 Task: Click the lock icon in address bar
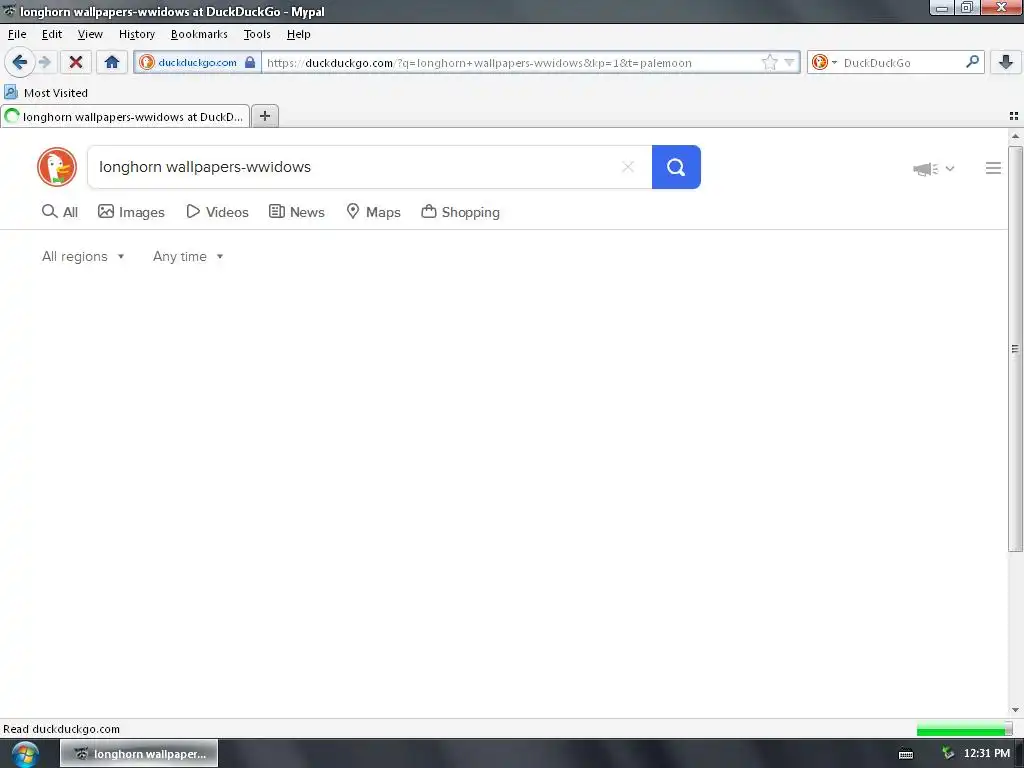coord(250,63)
